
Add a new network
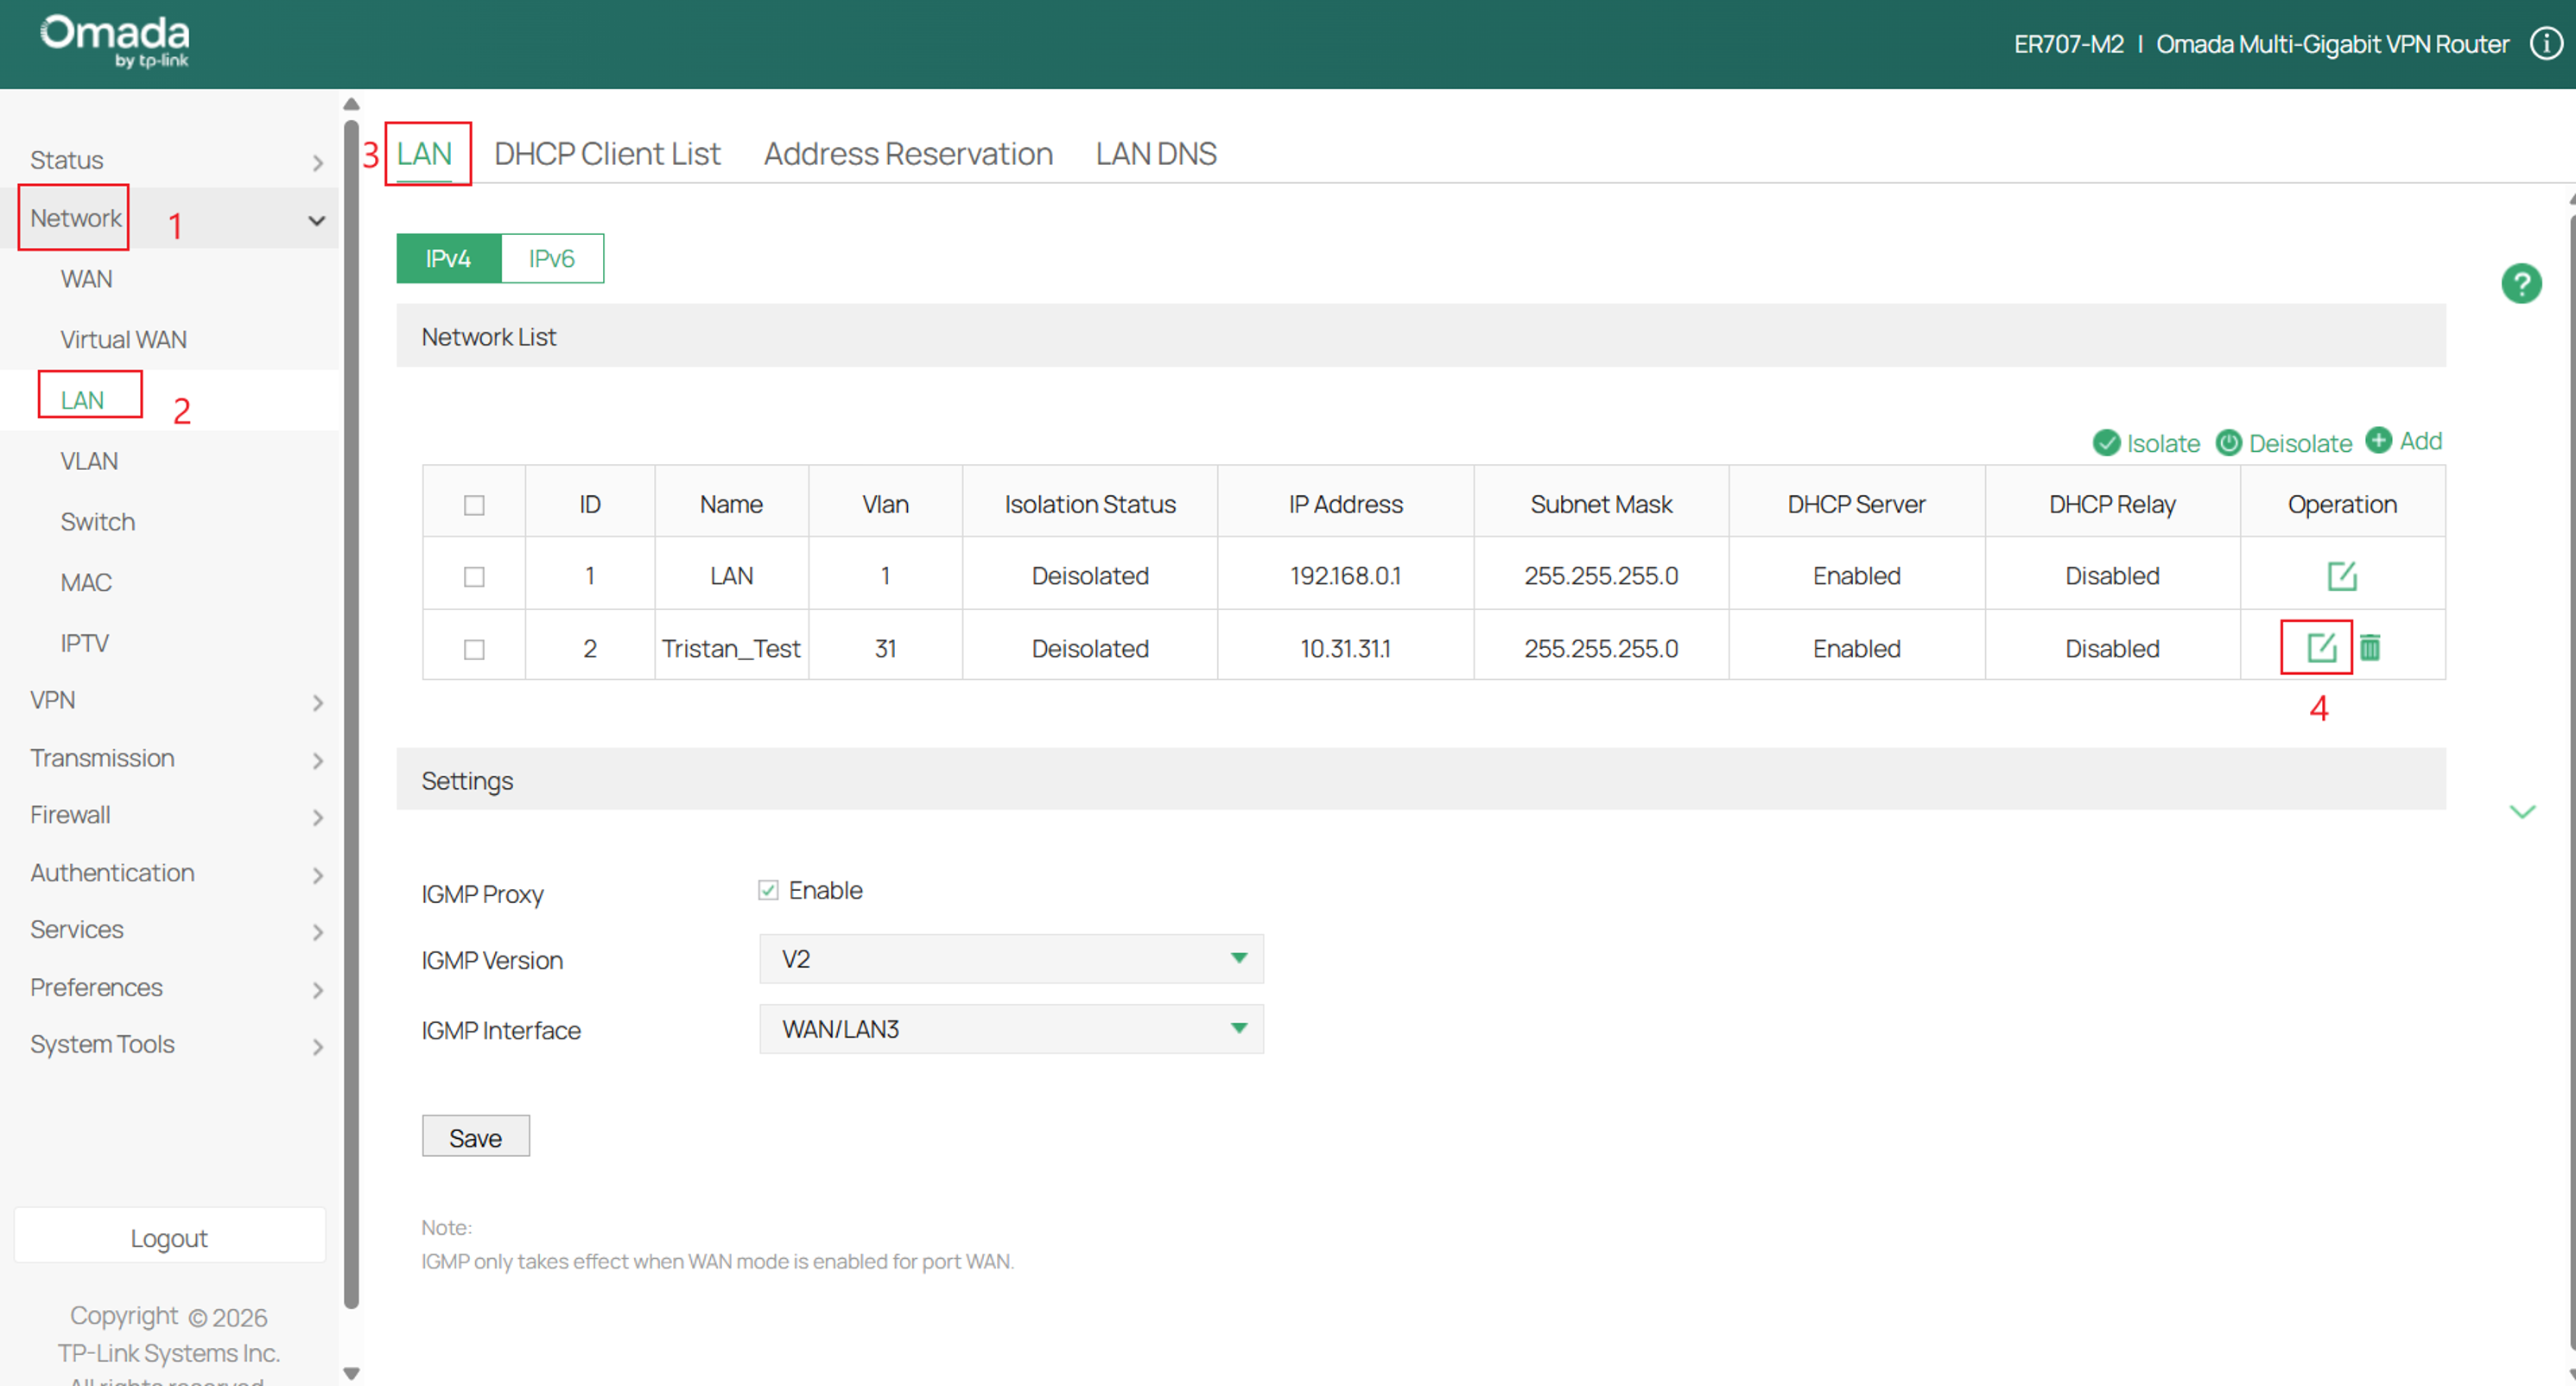click(x=2404, y=441)
